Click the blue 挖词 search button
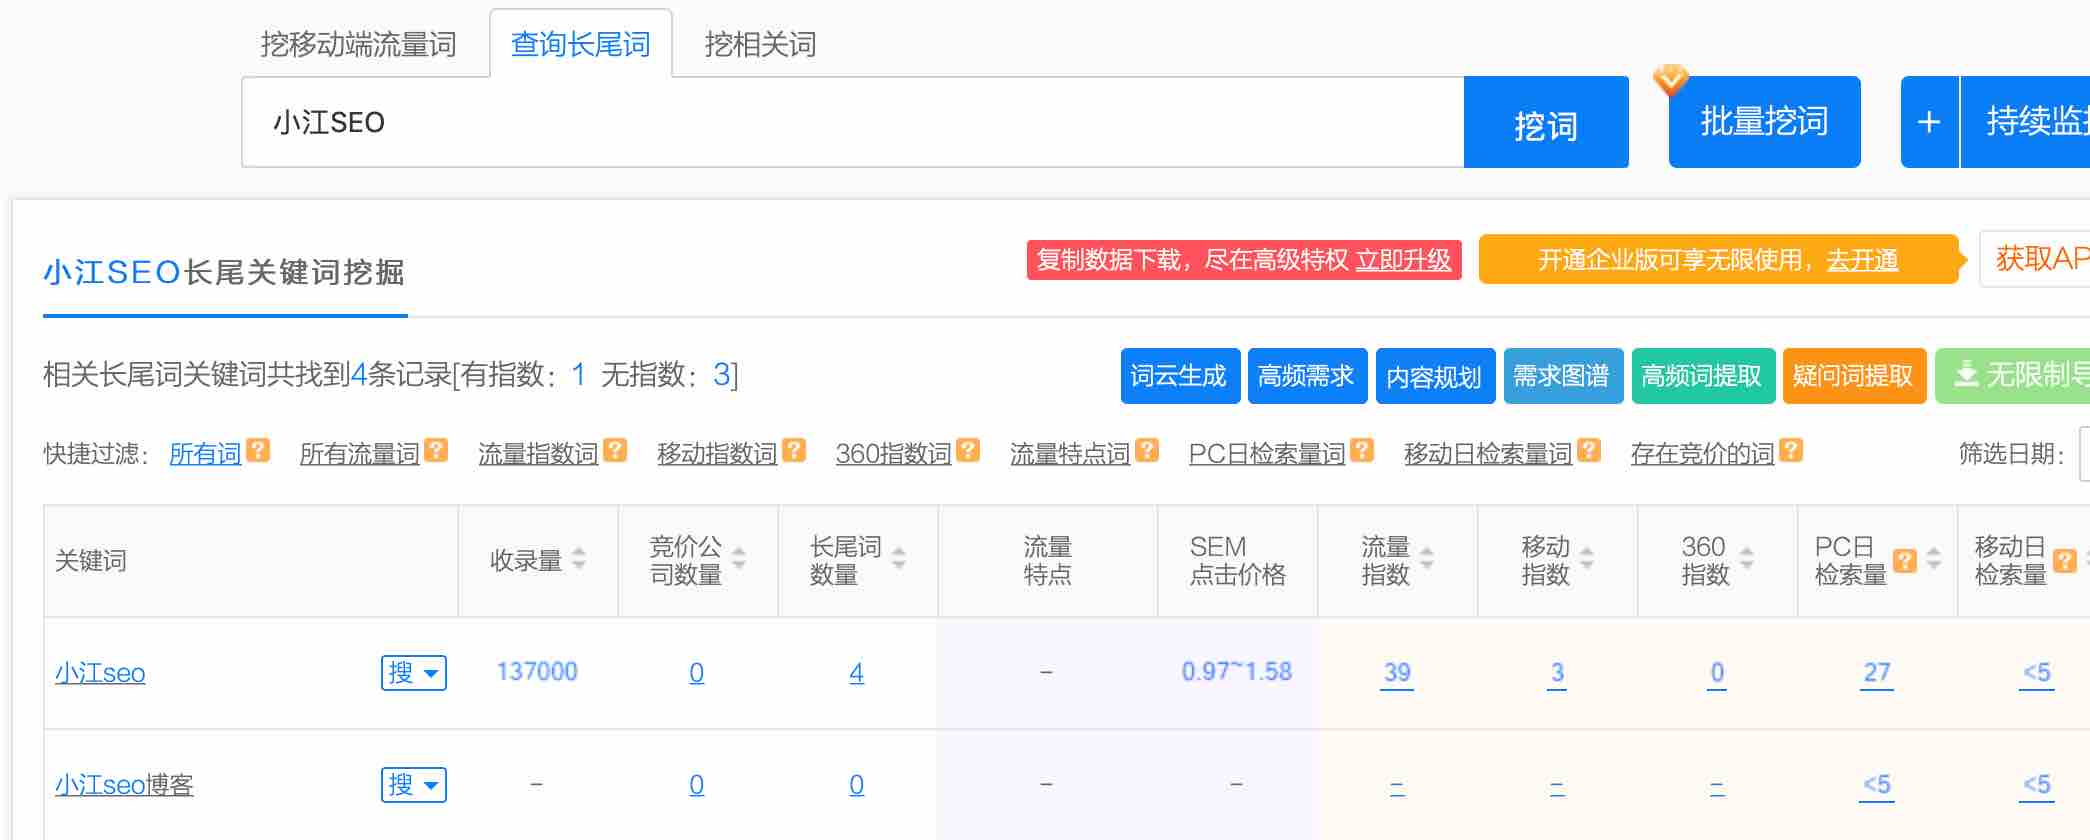Viewport: 2090px width, 840px height. [1545, 123]
